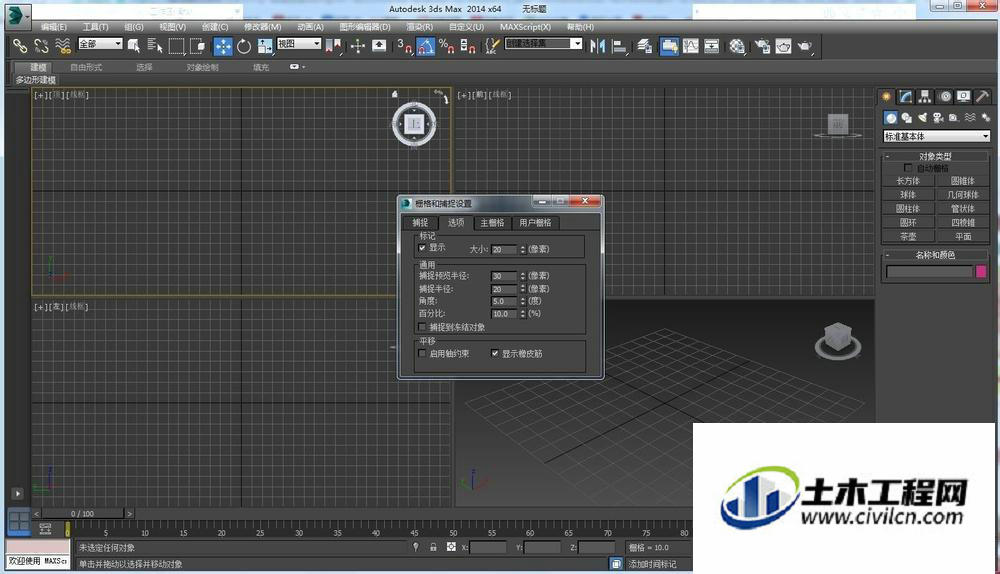Open Select by Name list icon

pyautogui.click(x=154, y=46)
